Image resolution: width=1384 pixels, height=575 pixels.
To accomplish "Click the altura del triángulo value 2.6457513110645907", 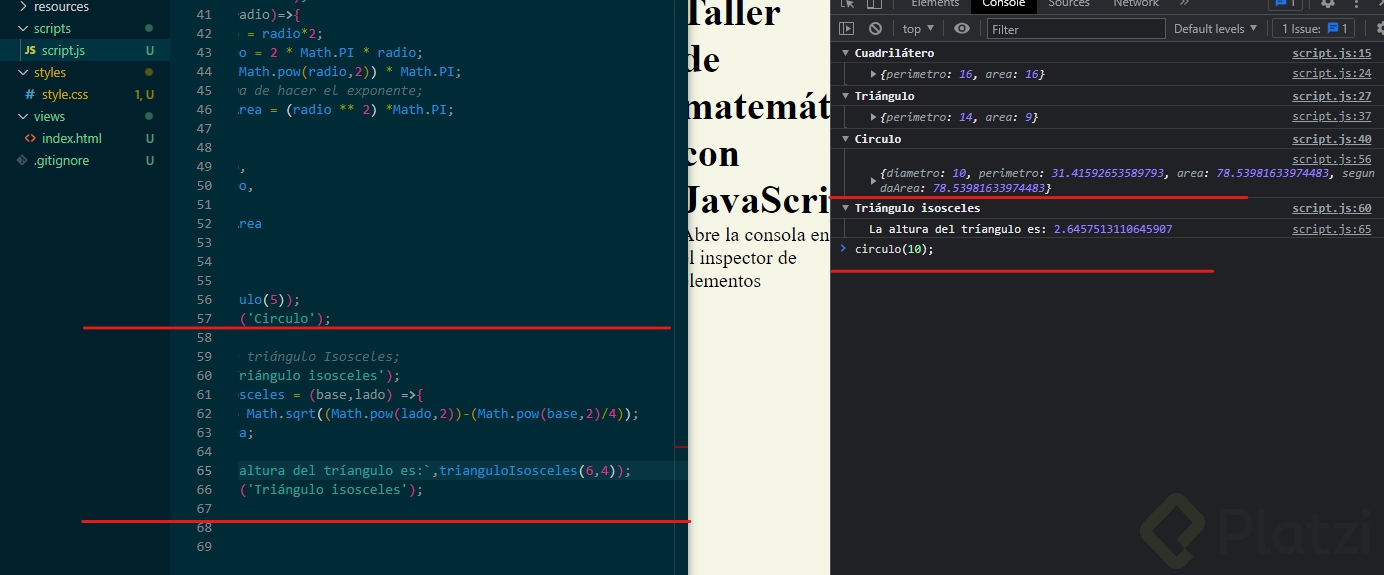I will click(1113, 229).
